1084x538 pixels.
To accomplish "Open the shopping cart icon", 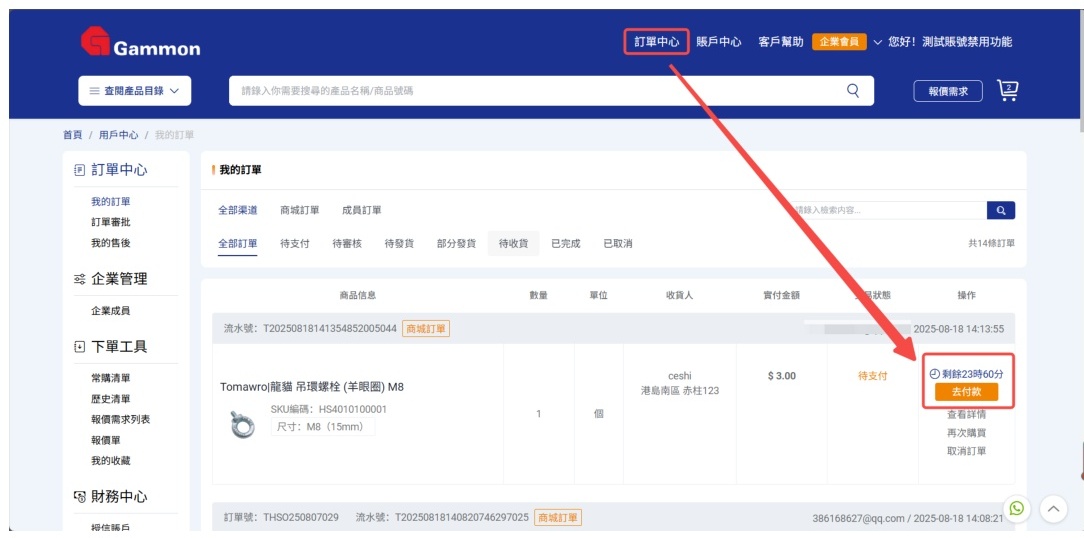I will pyautogui.click(x=1008, y=90).
